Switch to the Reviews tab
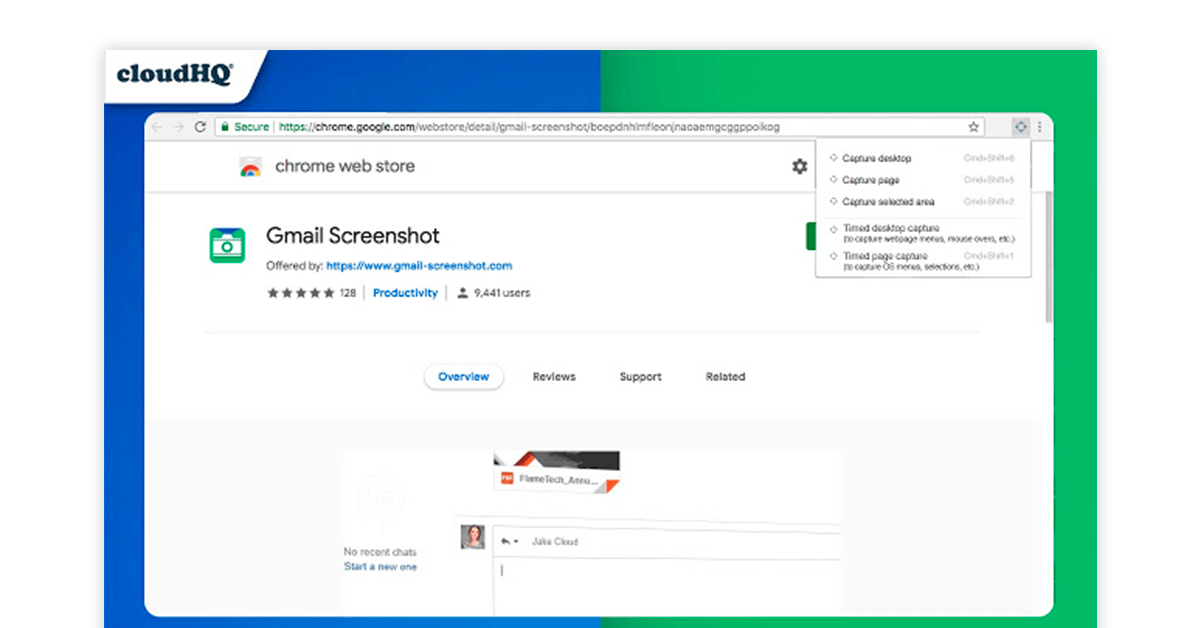 point(554,377)
